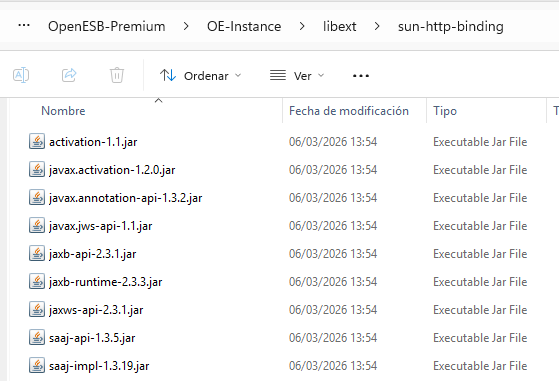Select file name javax.activation-1.2.0.jar
559x381 pixels.
(x=112, y=170)
